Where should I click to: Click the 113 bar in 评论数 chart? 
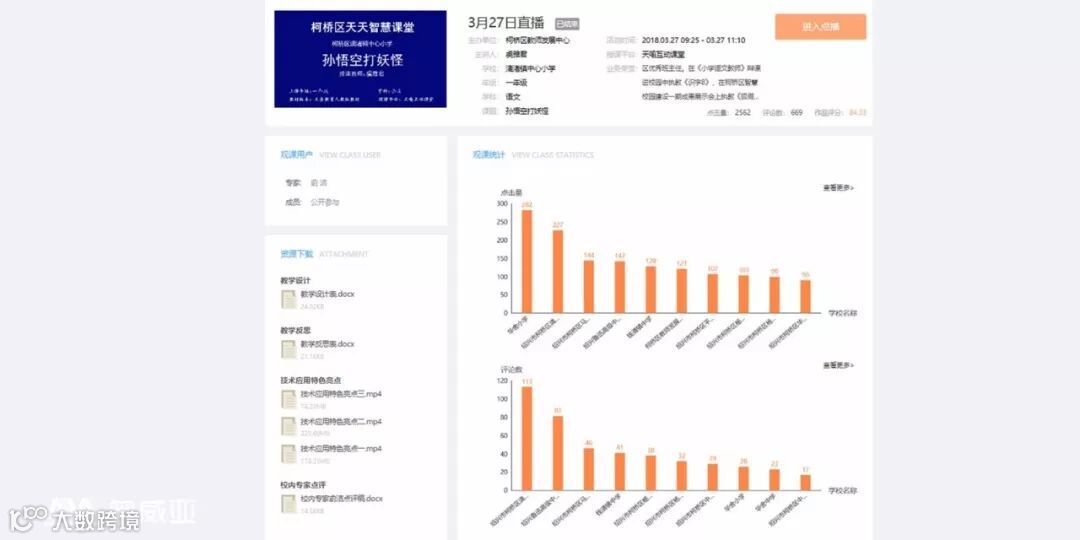(526, 438)
